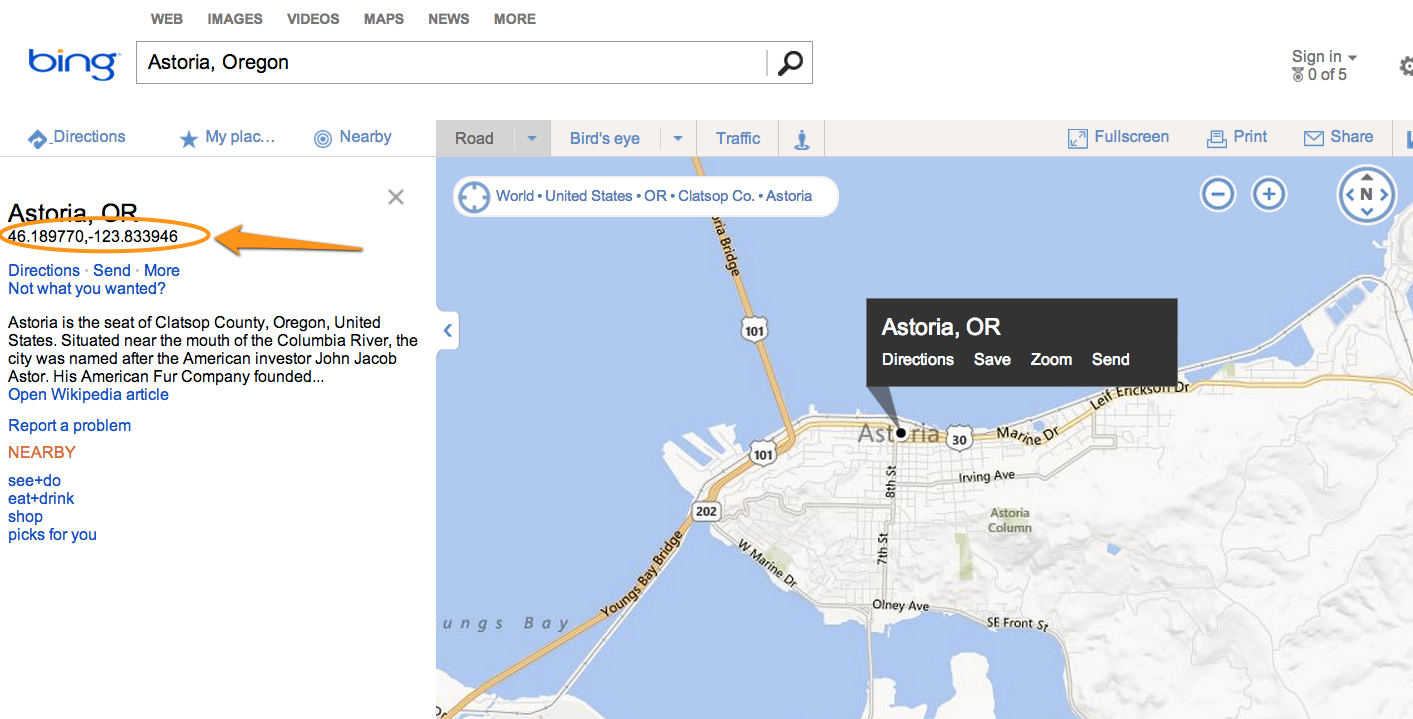Click the search magnifier button
Screen dimensions: 1413x719
790,63
